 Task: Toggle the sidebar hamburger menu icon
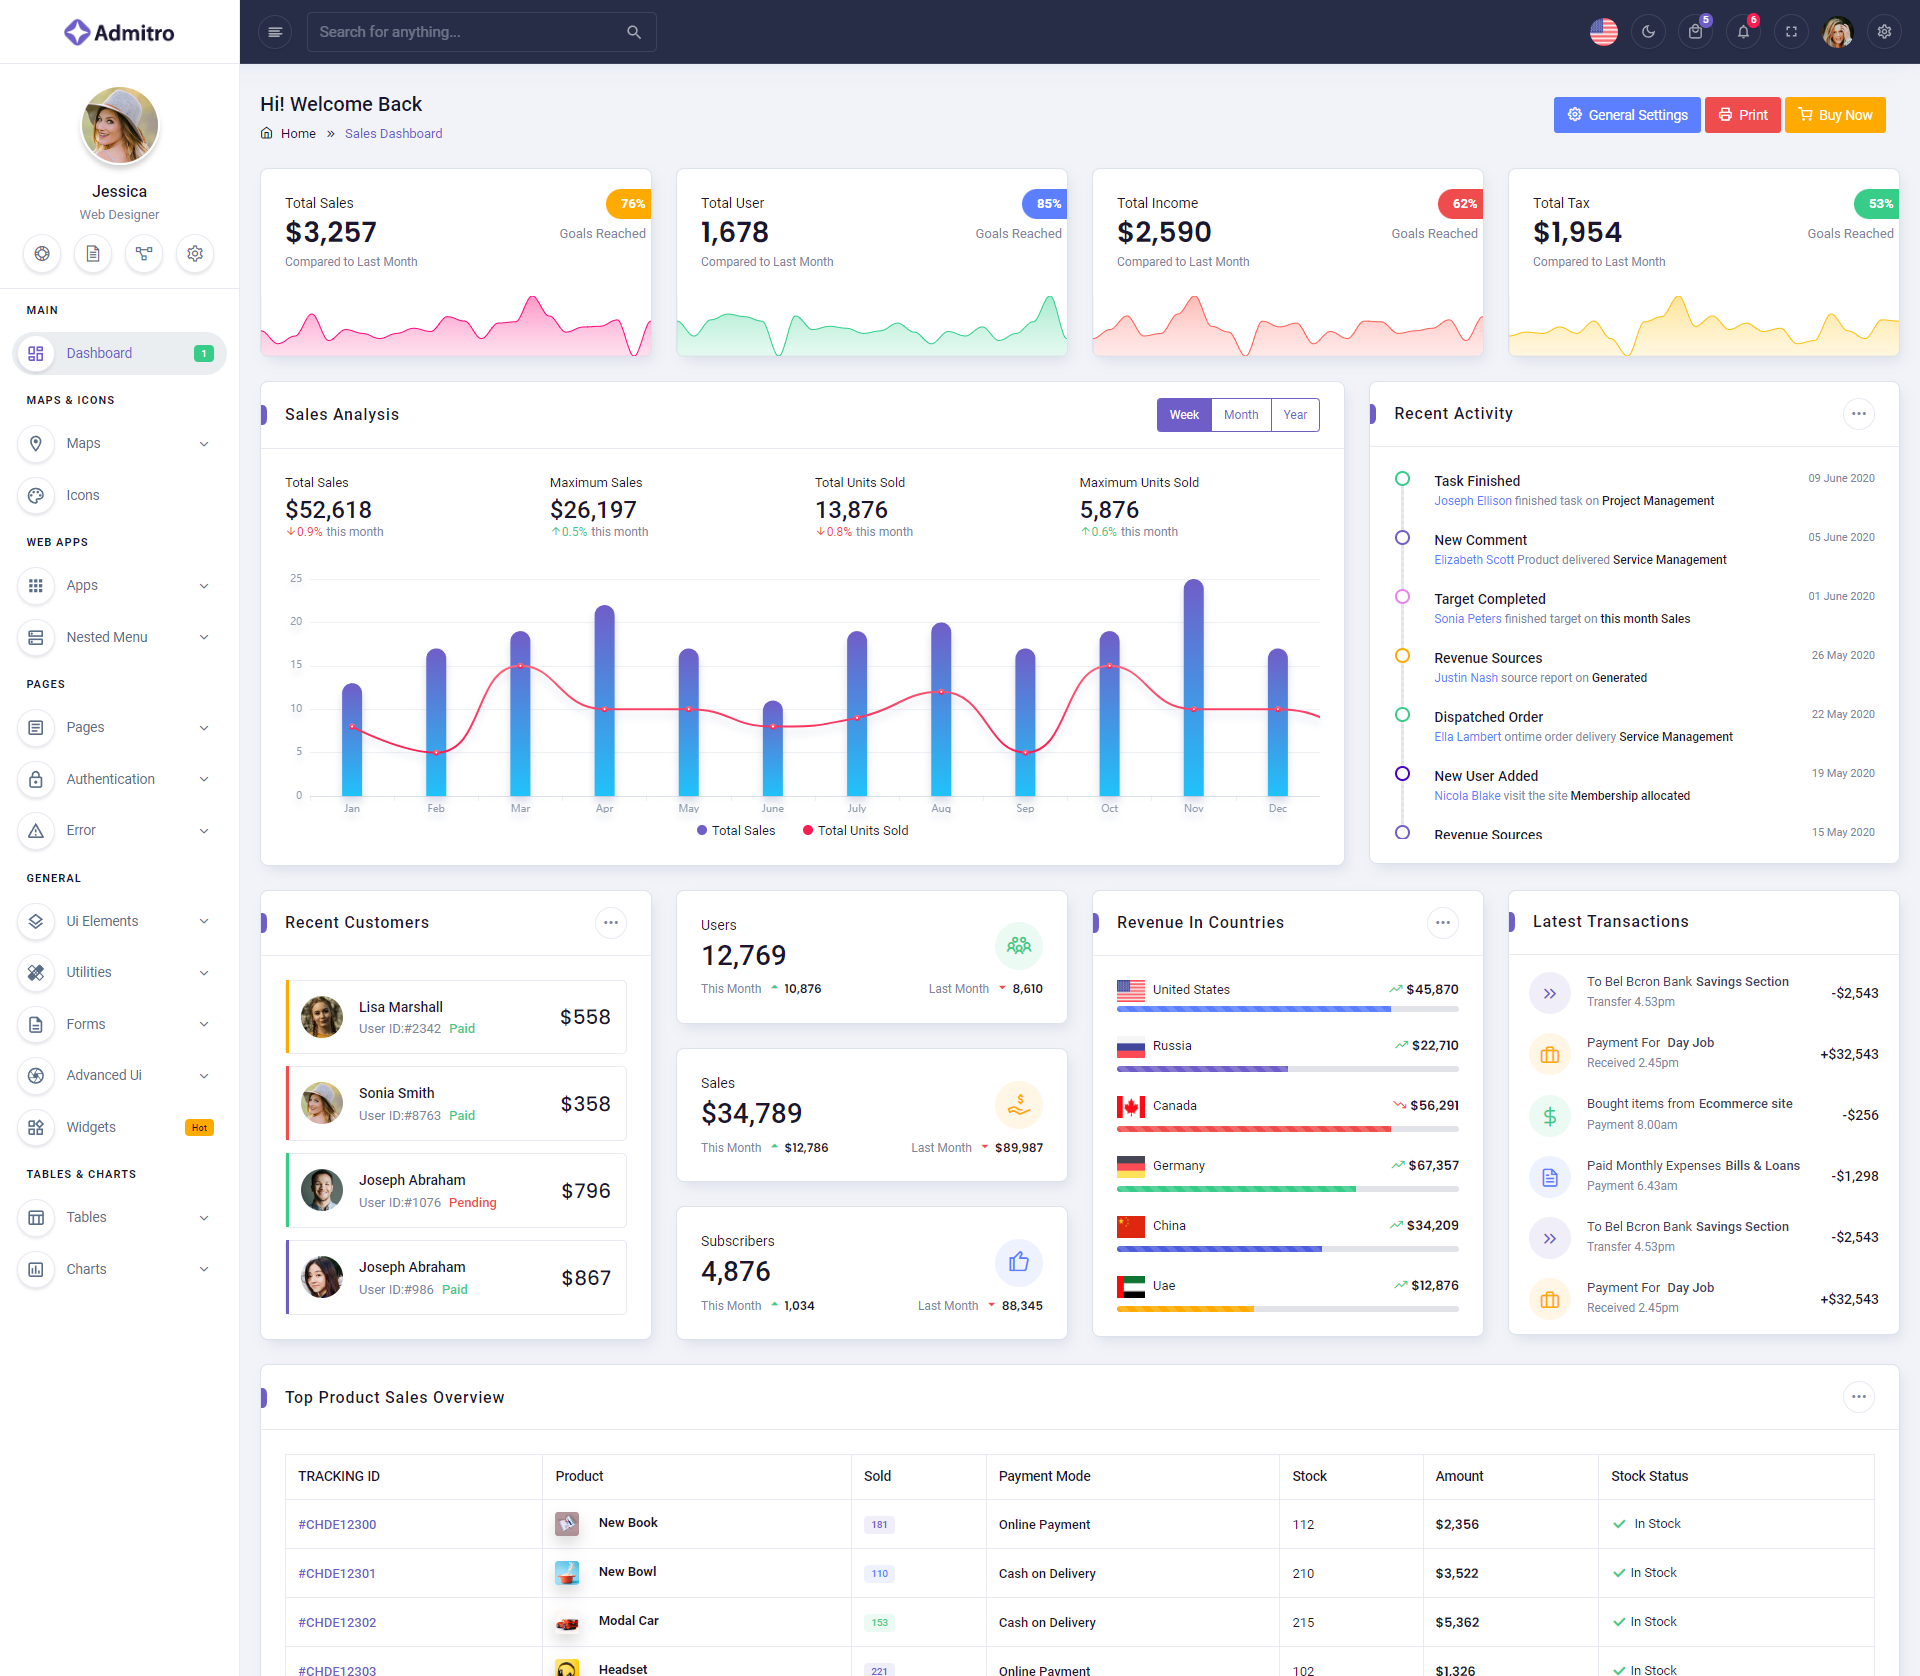point(275,32)
